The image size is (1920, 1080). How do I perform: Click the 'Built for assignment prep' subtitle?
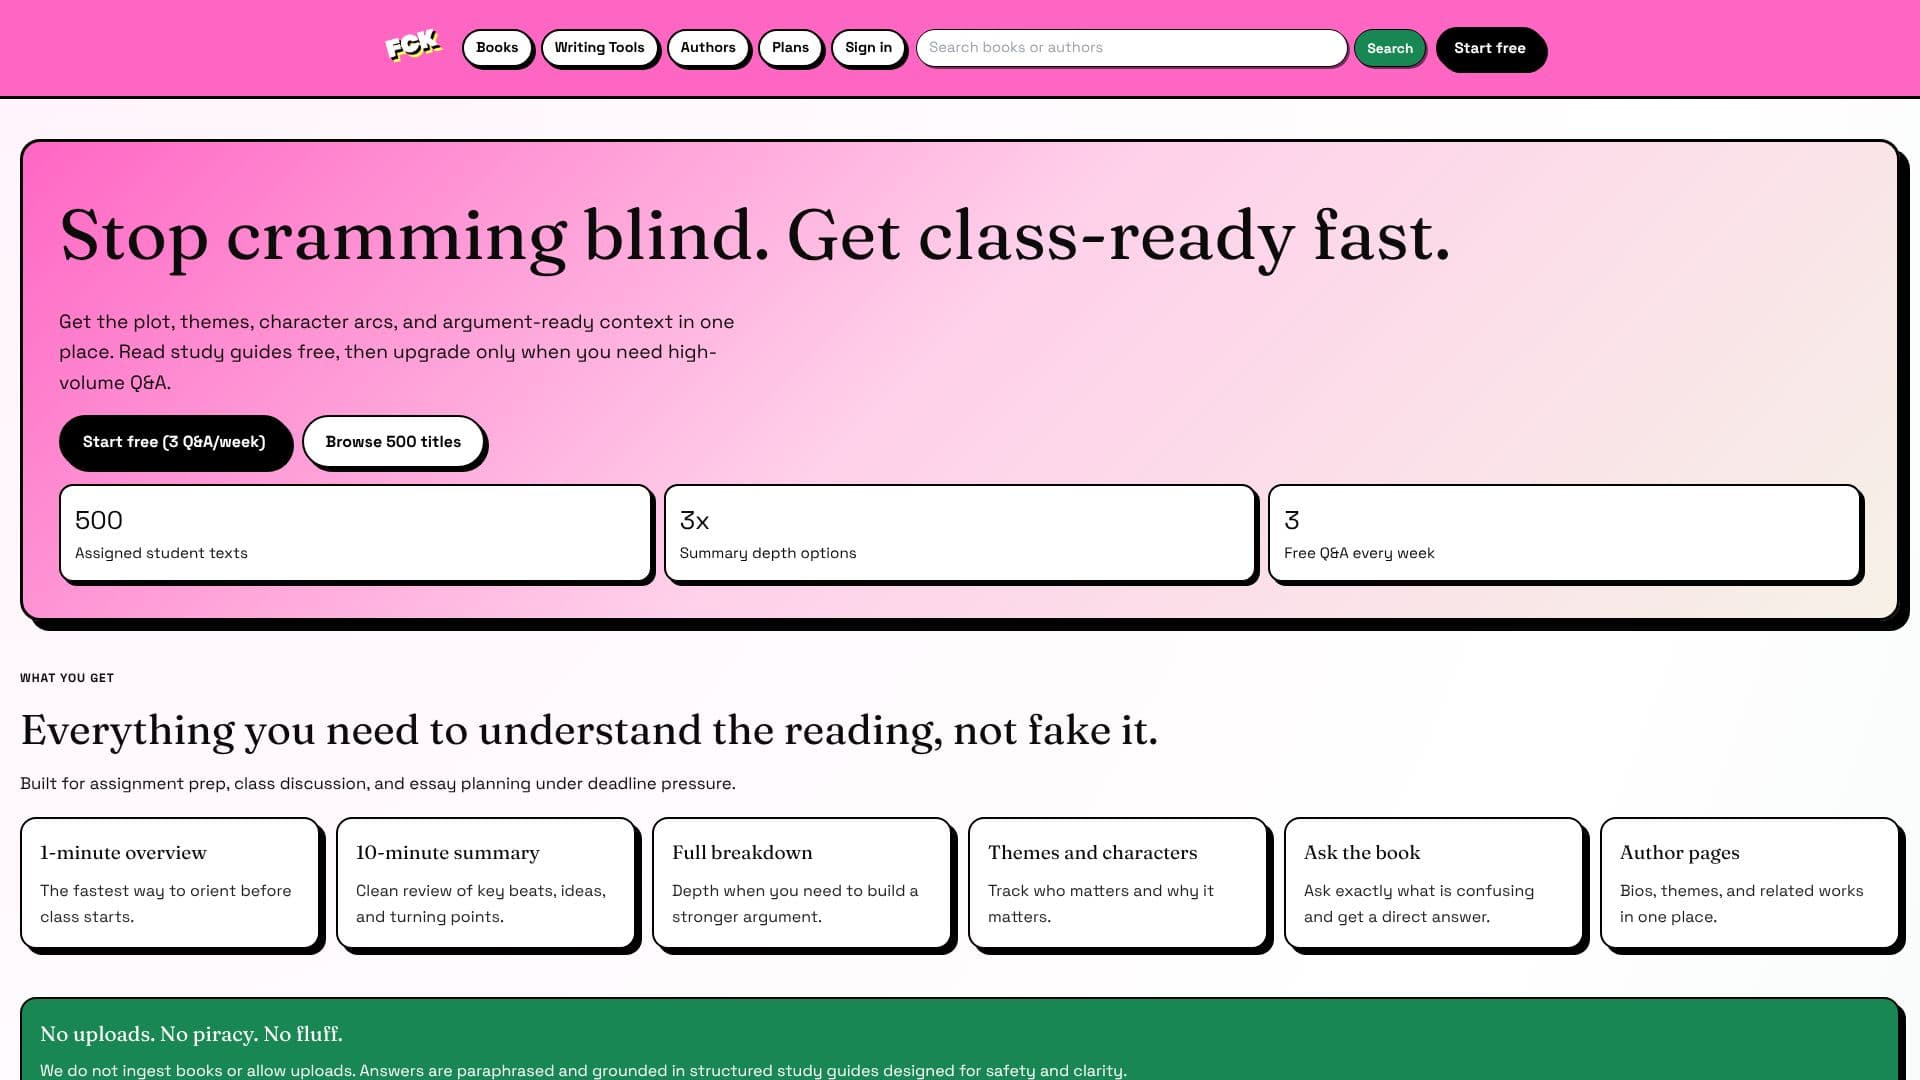click(x=378, y=783)
